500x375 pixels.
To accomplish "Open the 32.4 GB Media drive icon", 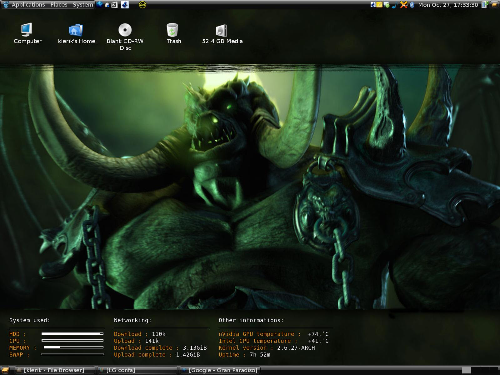I will tap(222, 33).
